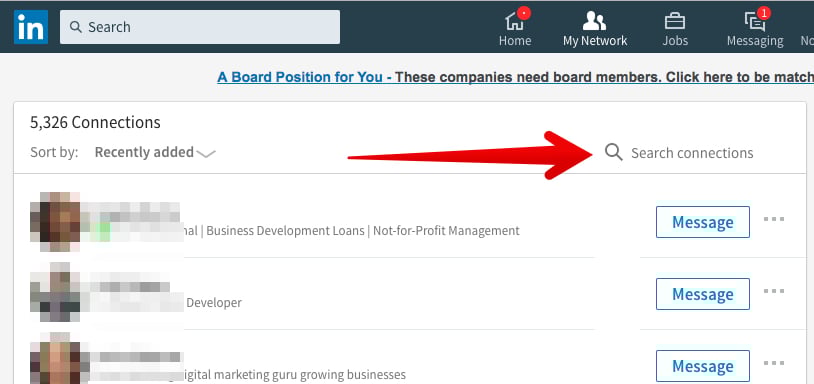Open more options for second connection

(774, 291)
